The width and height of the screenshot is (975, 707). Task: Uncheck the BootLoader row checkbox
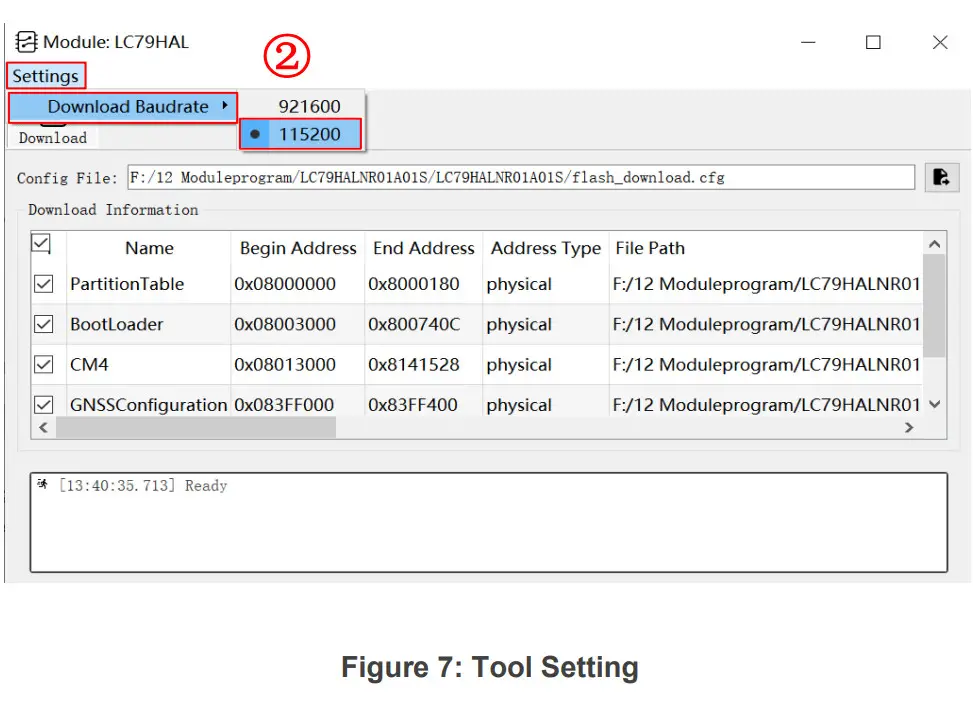(x=44, y=324)
